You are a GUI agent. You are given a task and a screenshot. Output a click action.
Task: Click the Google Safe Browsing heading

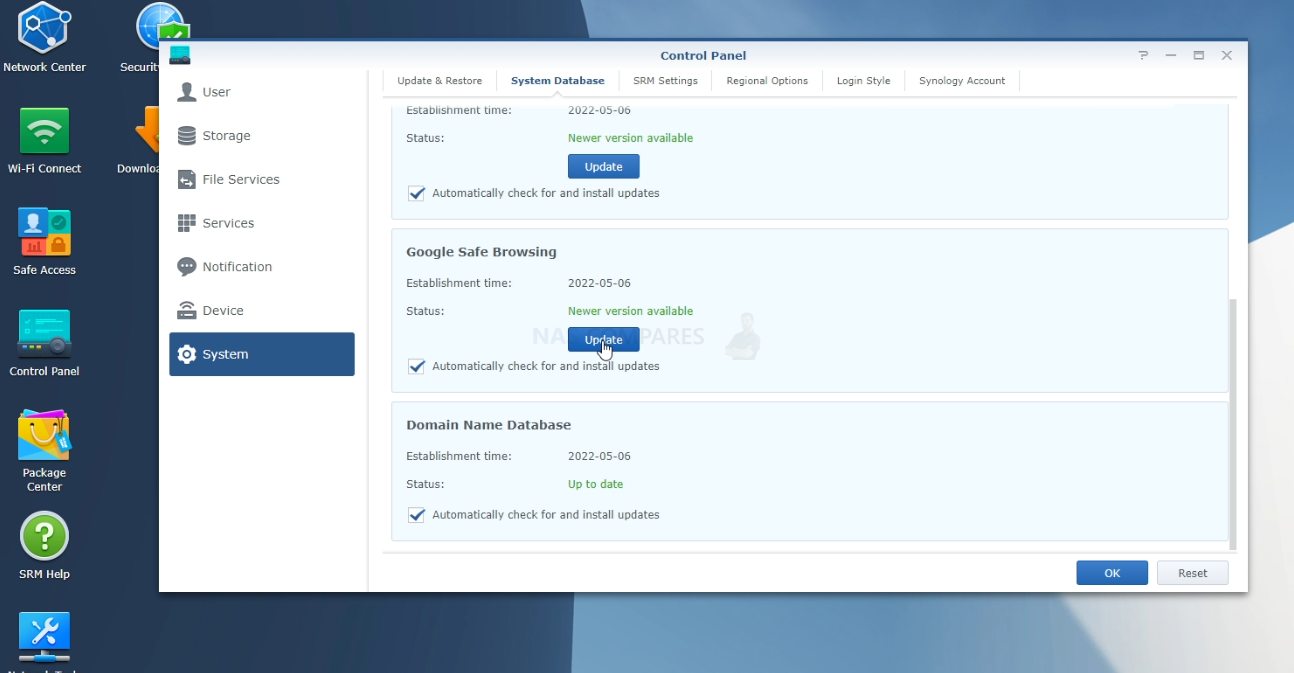[482, 252]
